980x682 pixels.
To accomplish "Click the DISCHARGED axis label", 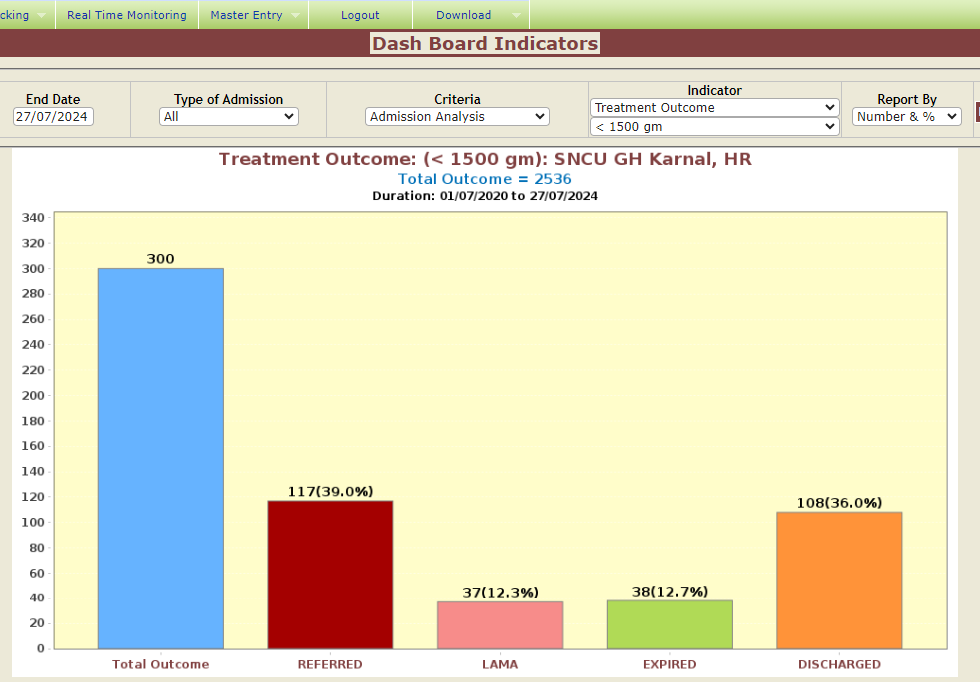I will click(x=839, y=664).
